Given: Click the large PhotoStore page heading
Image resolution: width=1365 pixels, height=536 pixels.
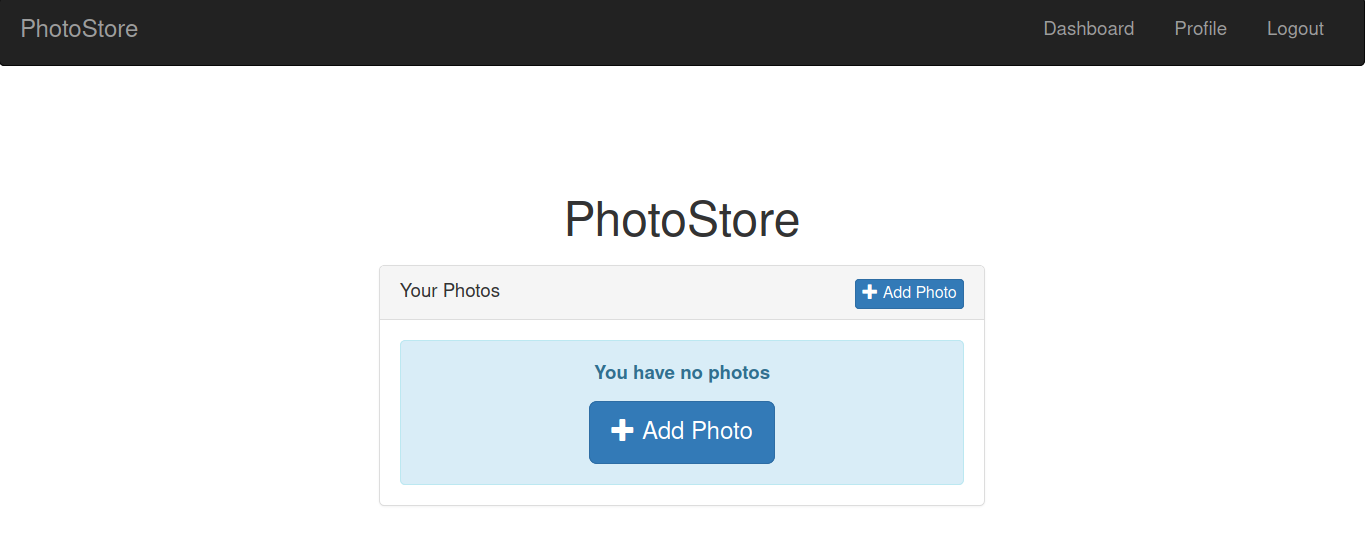Looking at the screenshot, I should (x=682, y=219).
